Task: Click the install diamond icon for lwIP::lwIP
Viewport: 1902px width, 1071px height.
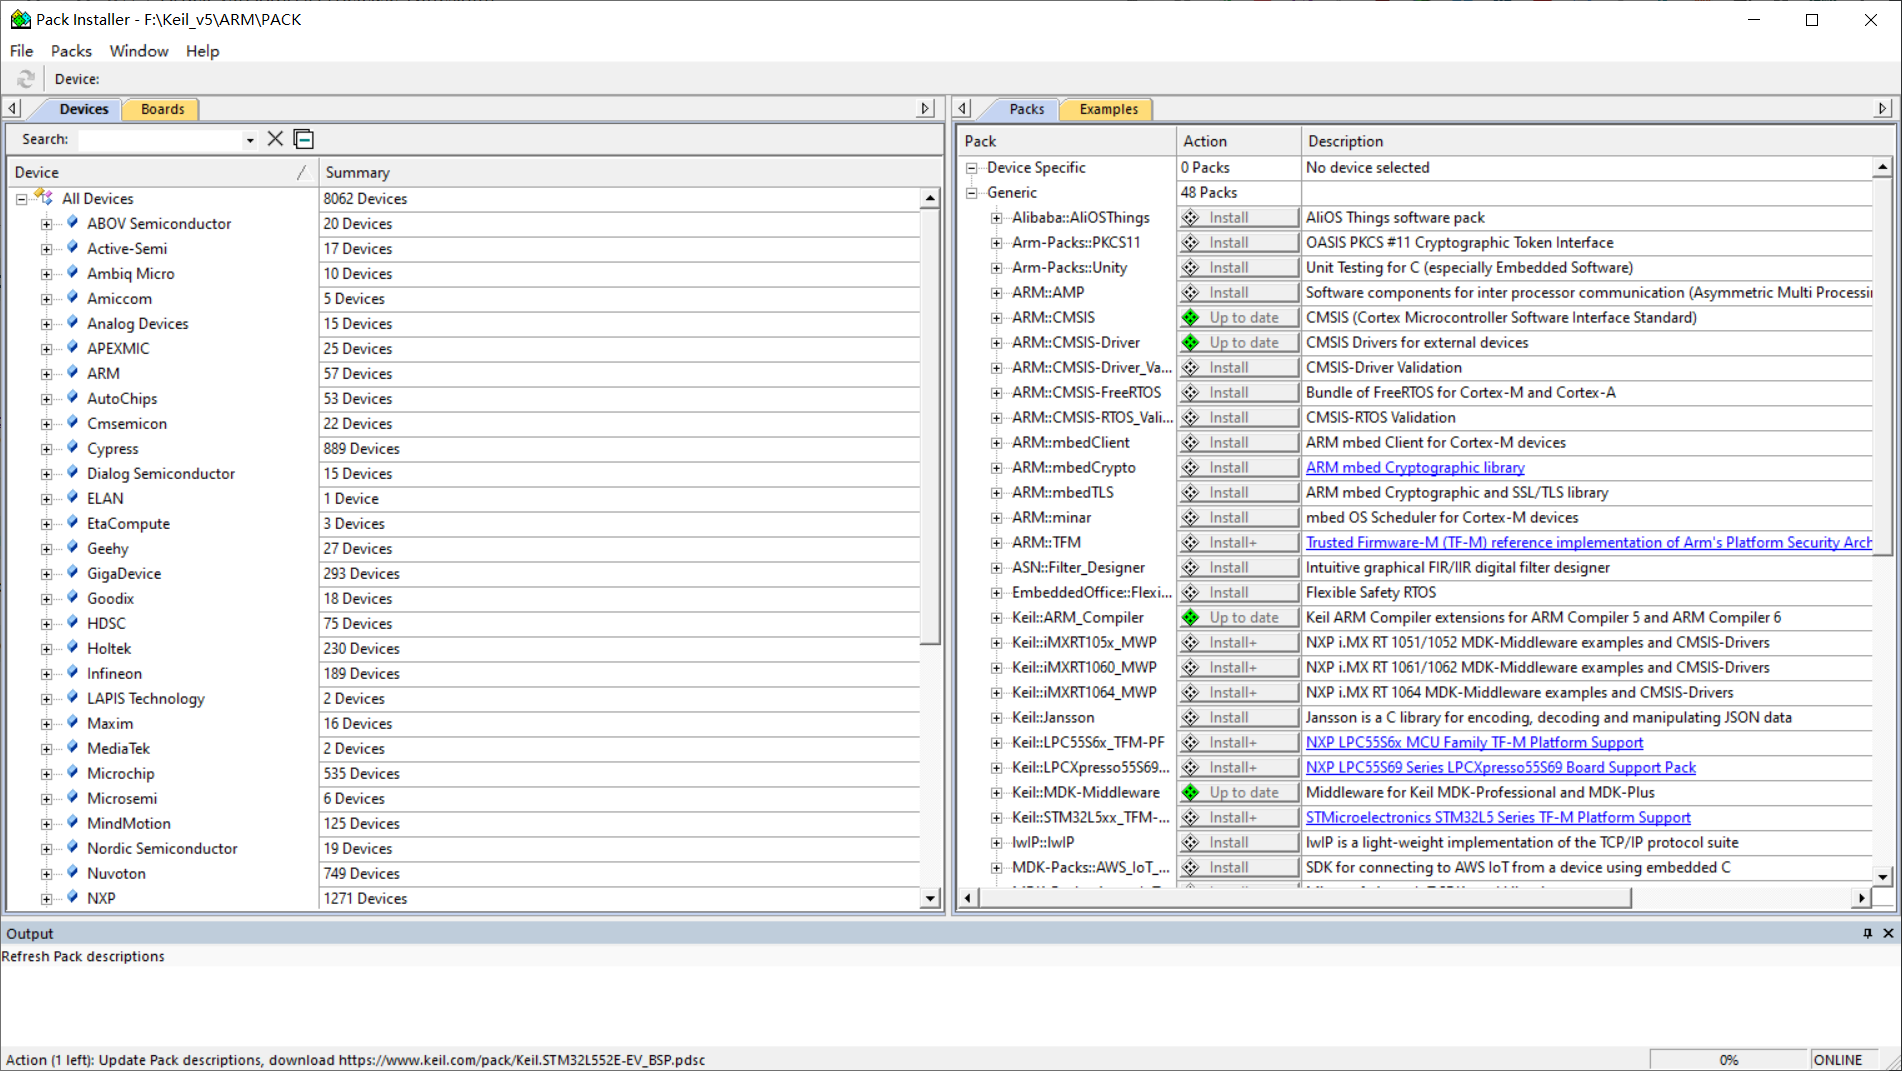Action: point(1190,842)
